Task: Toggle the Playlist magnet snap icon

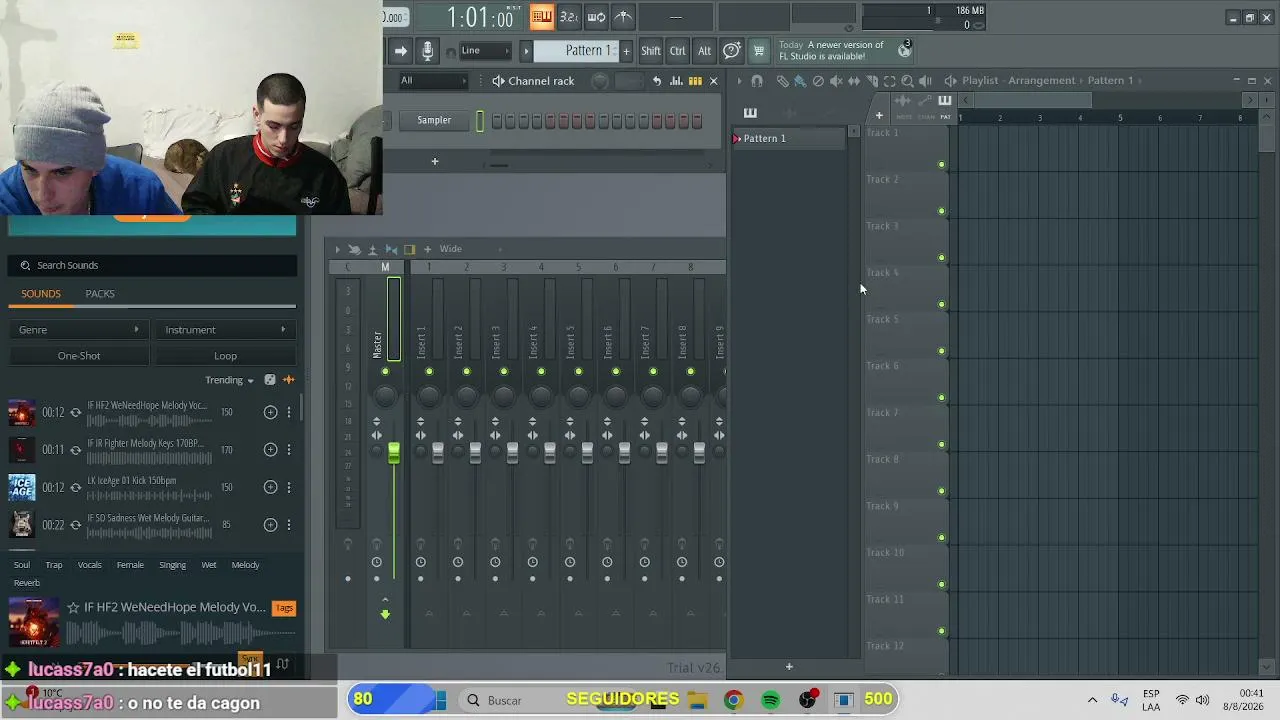Action: [757, 81]
